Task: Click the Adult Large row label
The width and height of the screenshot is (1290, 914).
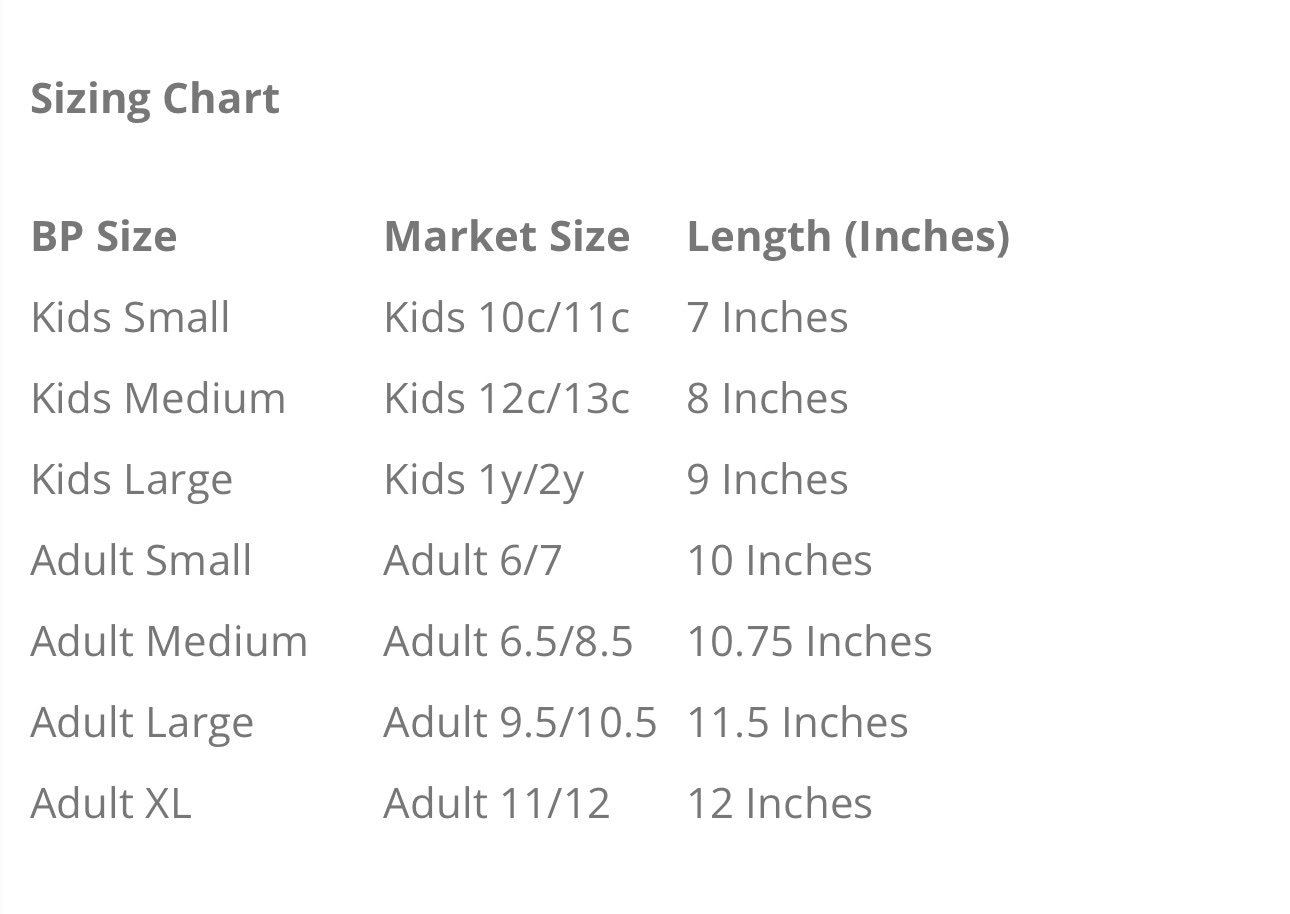Action: coord(142,724)
